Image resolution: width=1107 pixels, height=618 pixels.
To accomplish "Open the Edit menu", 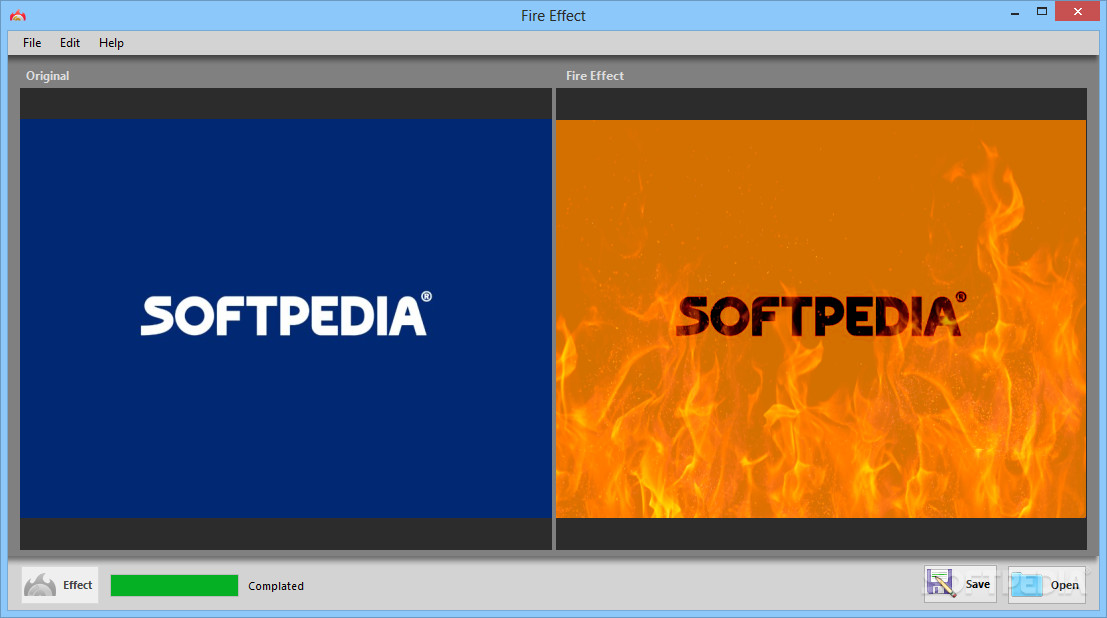I will point(70,43).
